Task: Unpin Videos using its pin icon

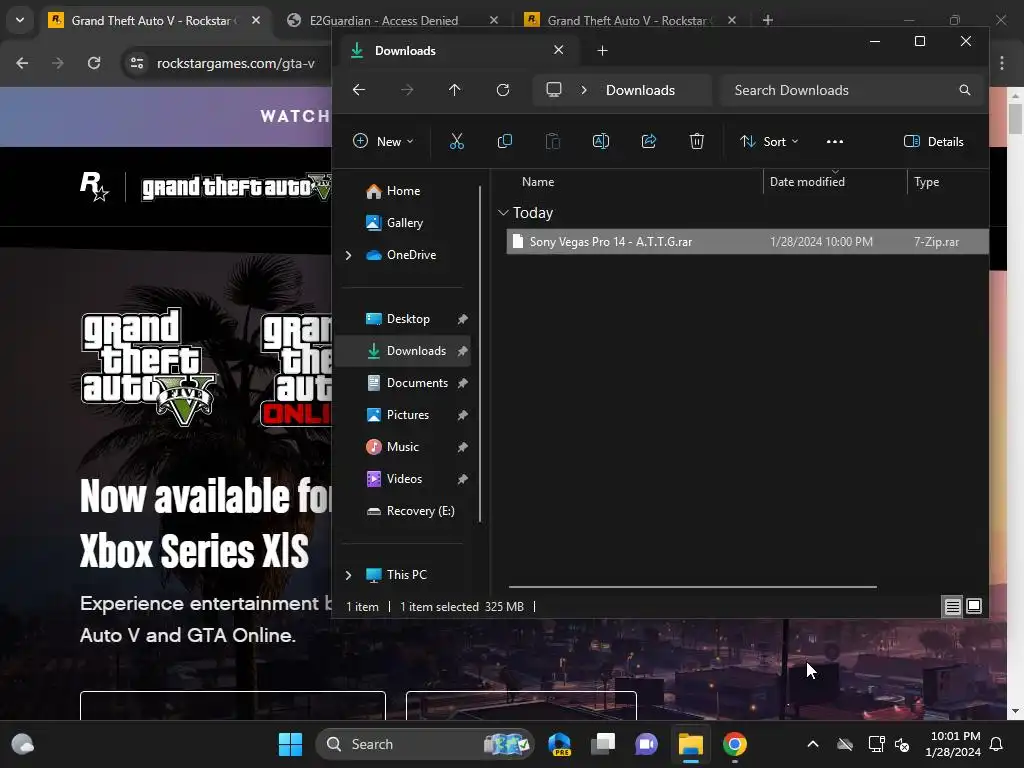Action: coord(462,479)
